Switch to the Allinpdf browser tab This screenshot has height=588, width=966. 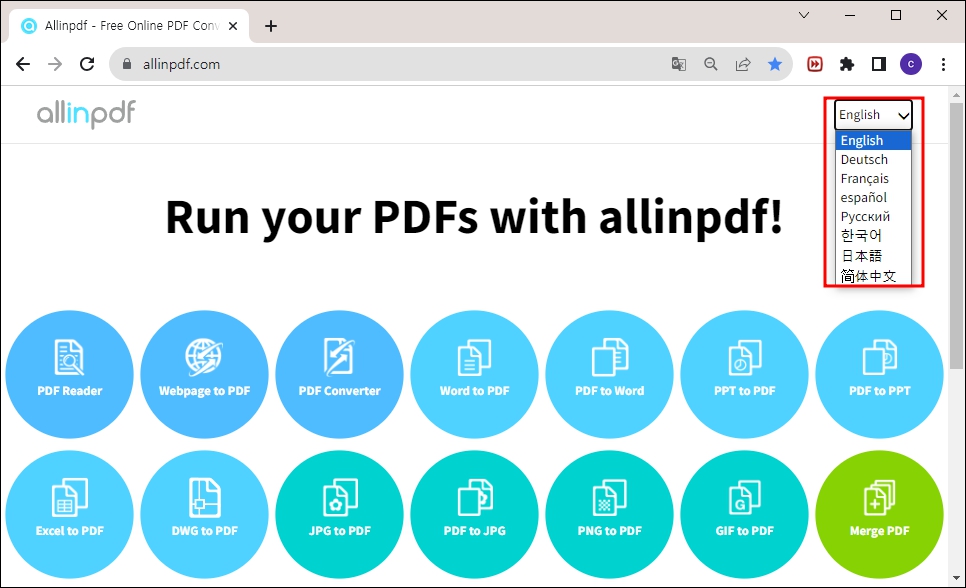click(x=129, y=26)
